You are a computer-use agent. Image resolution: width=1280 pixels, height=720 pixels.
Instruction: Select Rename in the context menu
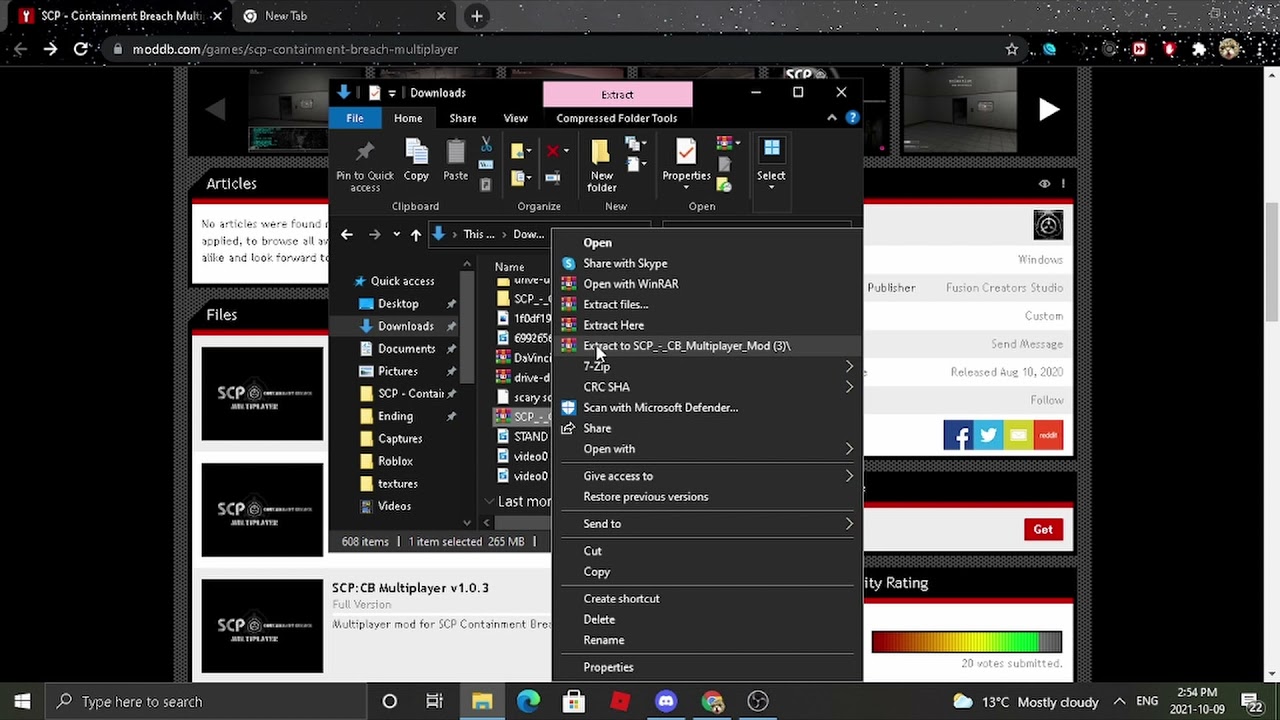pyautogui.click(x=604, y=640)
